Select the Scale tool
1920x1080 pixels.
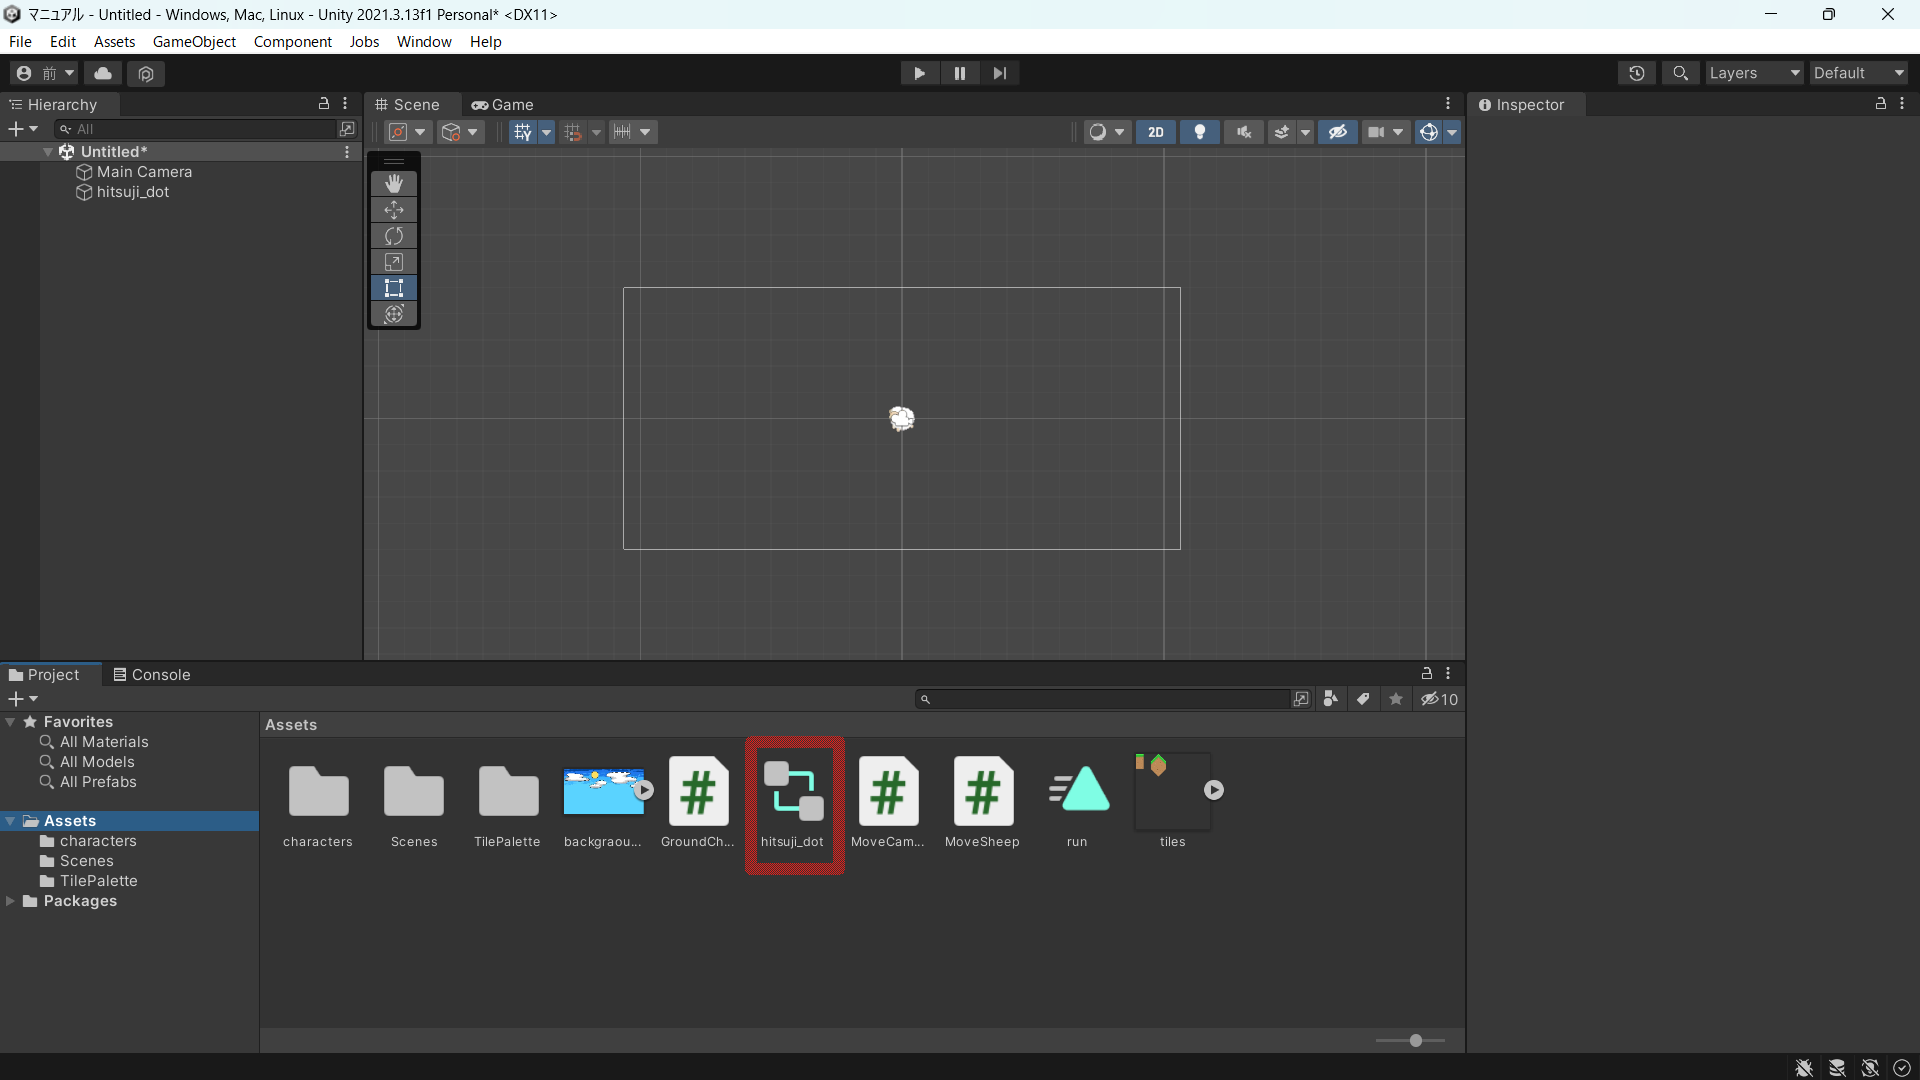point(394,262)
